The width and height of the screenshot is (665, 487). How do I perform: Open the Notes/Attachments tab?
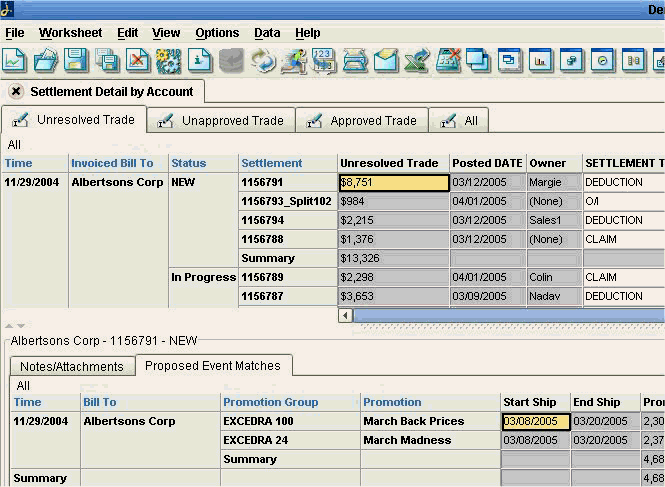point(72,366)
